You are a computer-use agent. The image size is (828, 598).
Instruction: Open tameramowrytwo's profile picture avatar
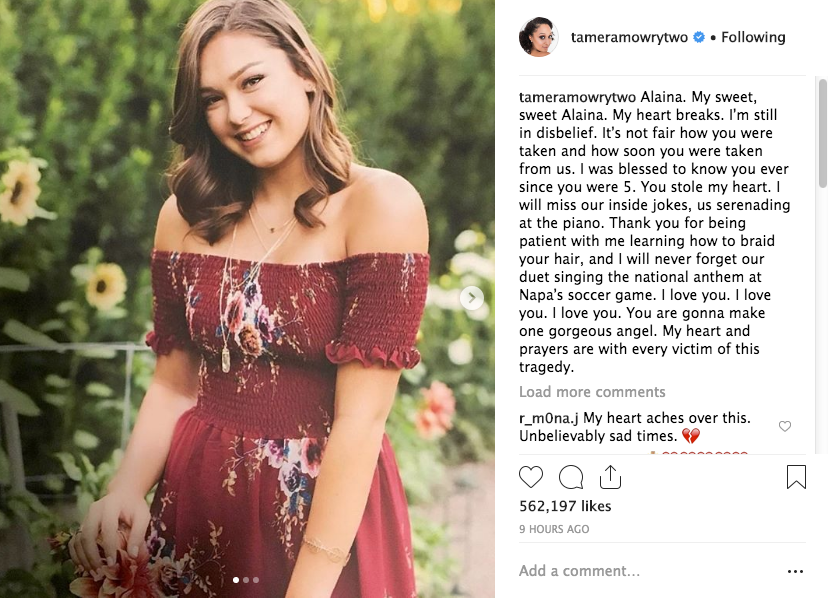[538, 38]
